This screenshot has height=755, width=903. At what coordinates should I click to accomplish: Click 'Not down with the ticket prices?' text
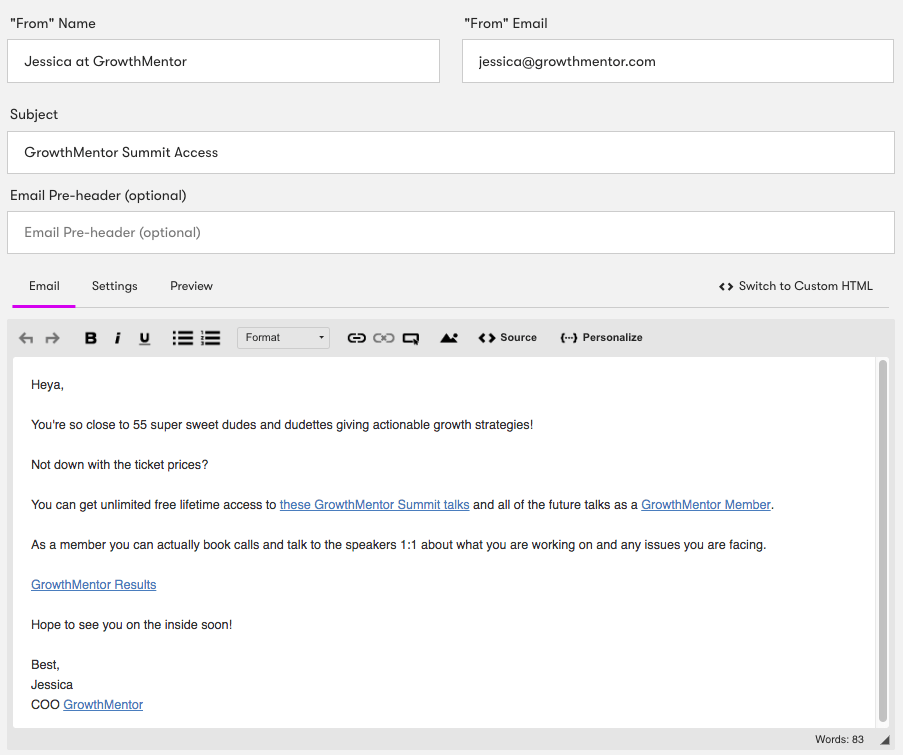coord(119,465)
